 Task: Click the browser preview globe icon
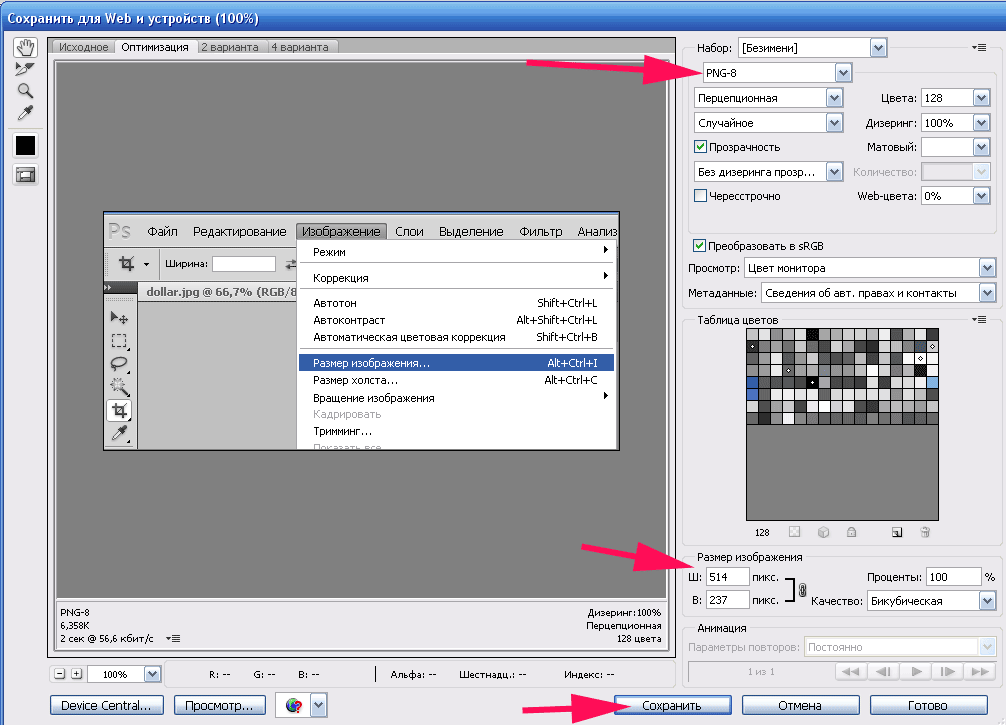pyautogui.click(x=293, y=705)
